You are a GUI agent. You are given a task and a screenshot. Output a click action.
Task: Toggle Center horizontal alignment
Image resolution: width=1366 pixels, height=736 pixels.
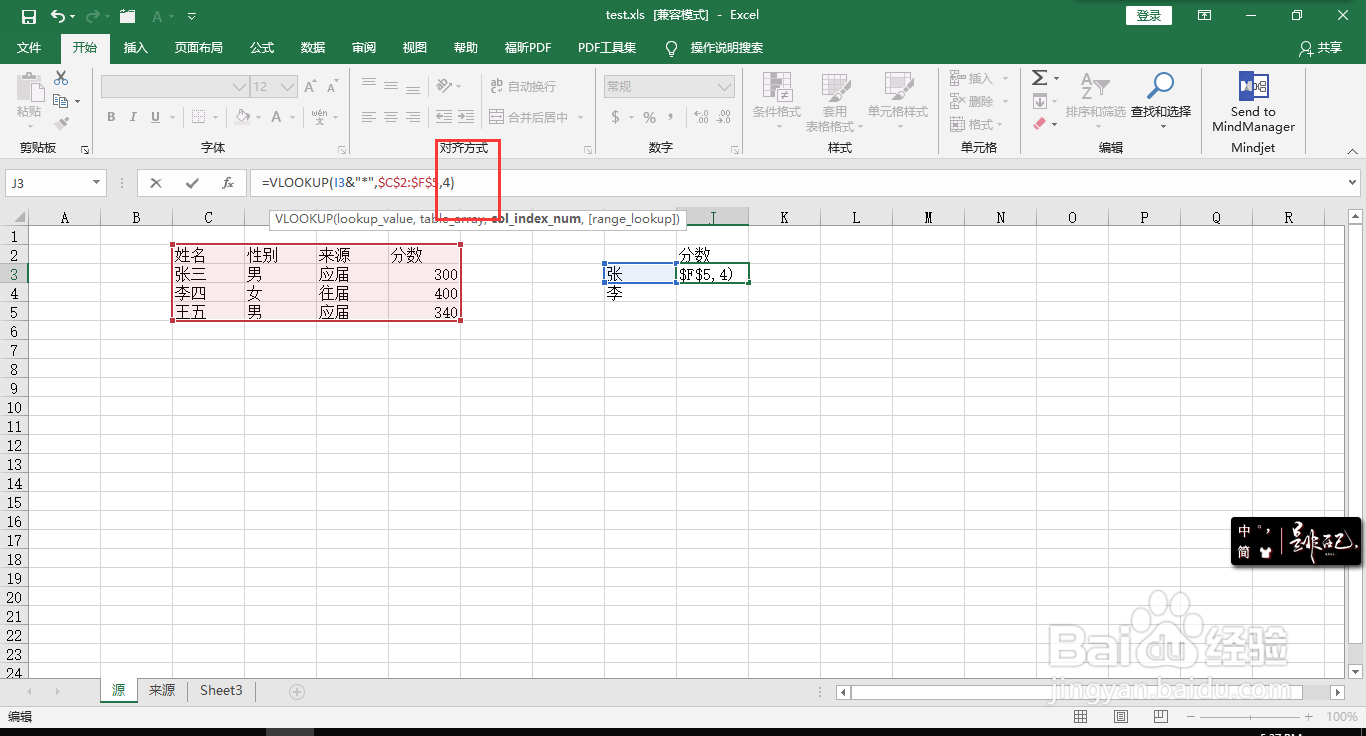pyautogui.click(x=391, y=117)
